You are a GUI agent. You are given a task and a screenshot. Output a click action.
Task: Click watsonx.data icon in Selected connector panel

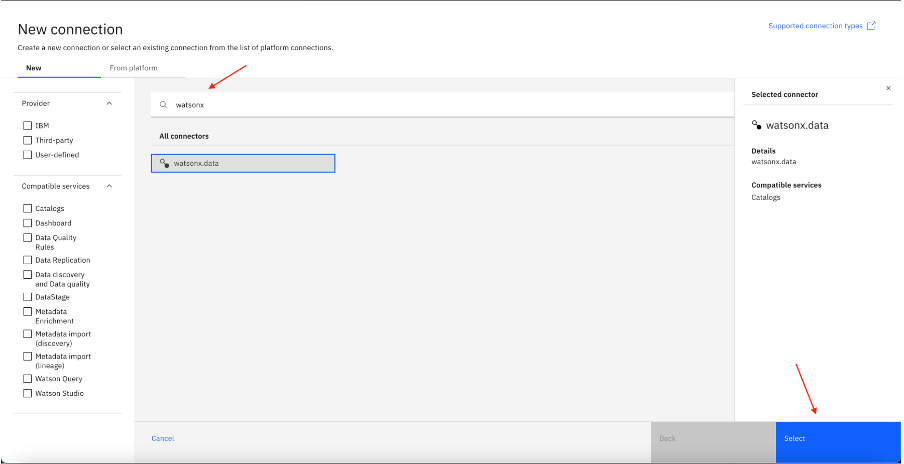tap(757, 126)
